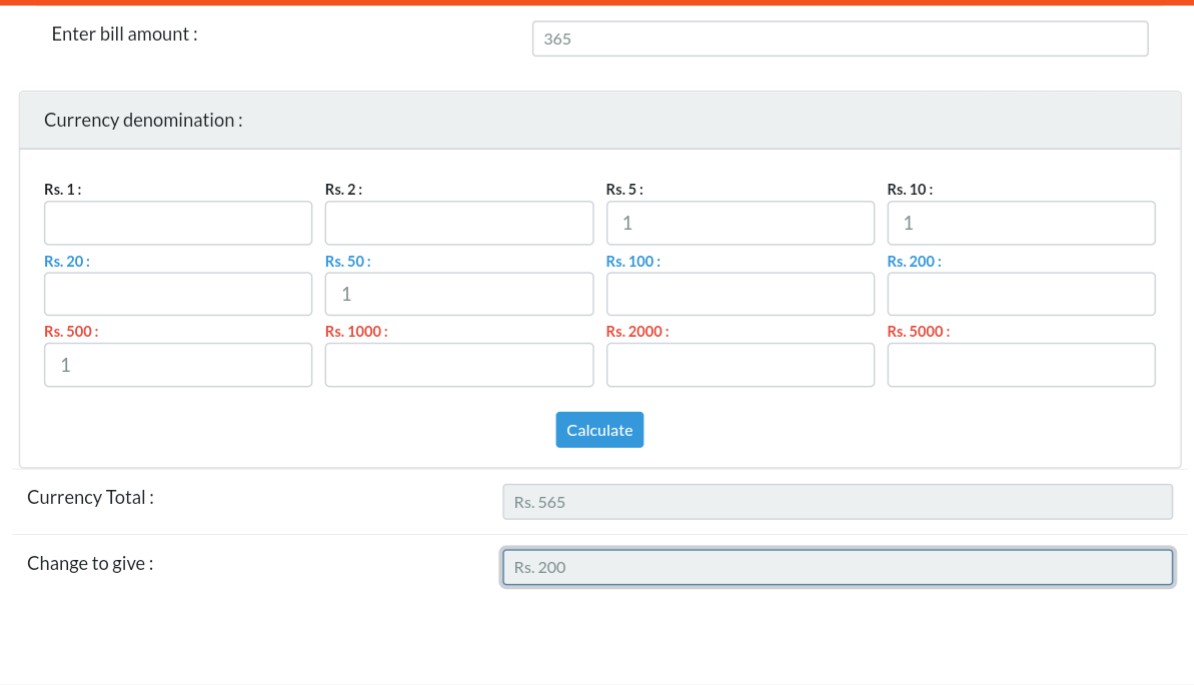Select the Rs. 1000 input box
This screenshot has width=1194, height=685.
(x=459, y=365)
